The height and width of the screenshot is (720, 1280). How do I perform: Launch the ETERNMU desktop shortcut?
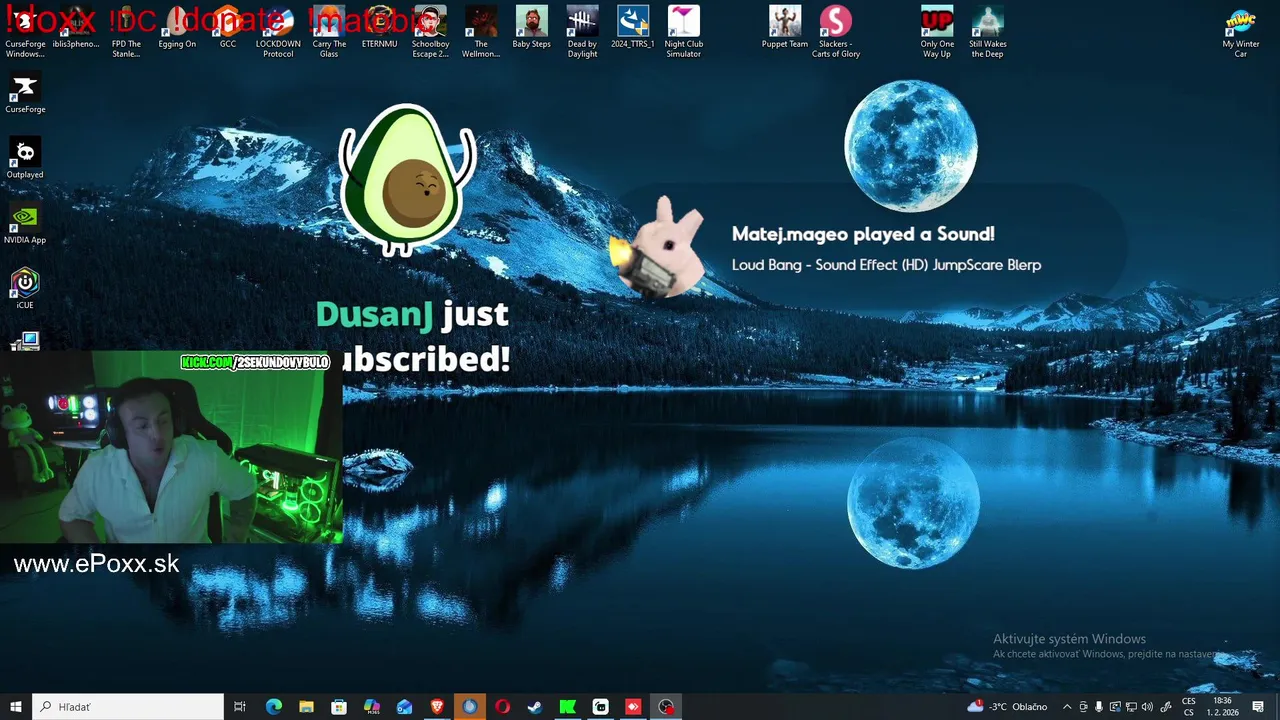click(379, 28)
